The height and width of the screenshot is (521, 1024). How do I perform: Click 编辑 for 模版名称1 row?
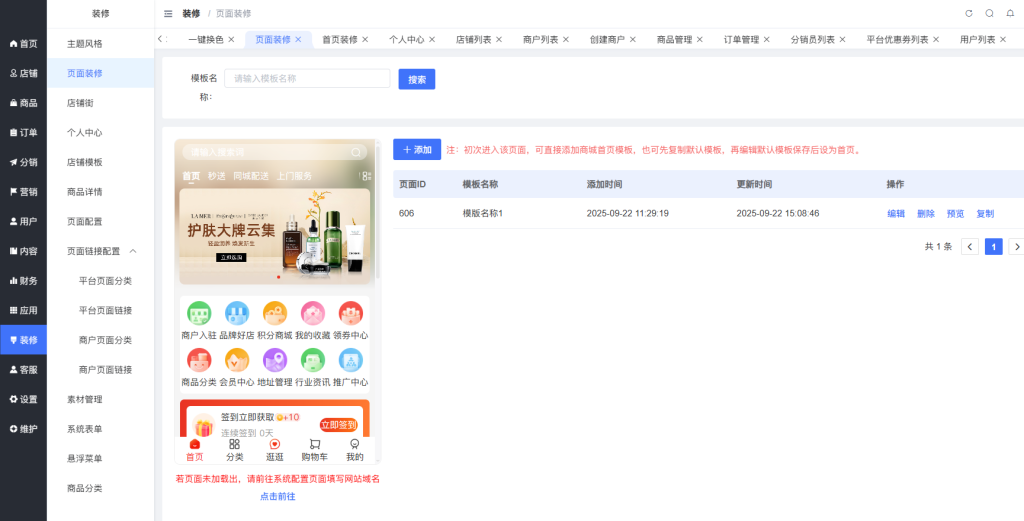click(x=896, y=213)
